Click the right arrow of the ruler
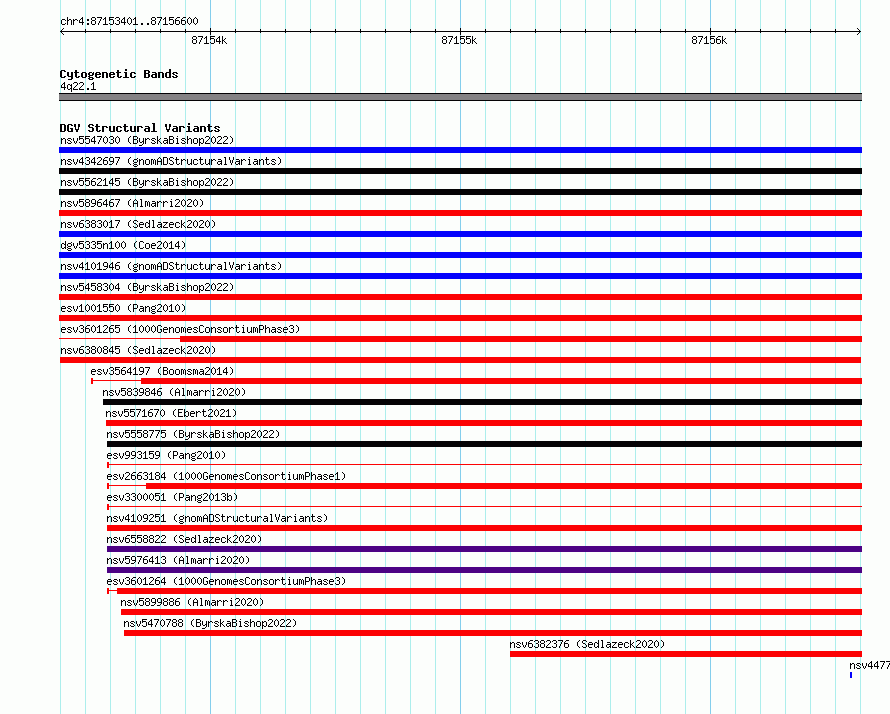This screenshot has width=890, height=714. click(x=859, y=32)
